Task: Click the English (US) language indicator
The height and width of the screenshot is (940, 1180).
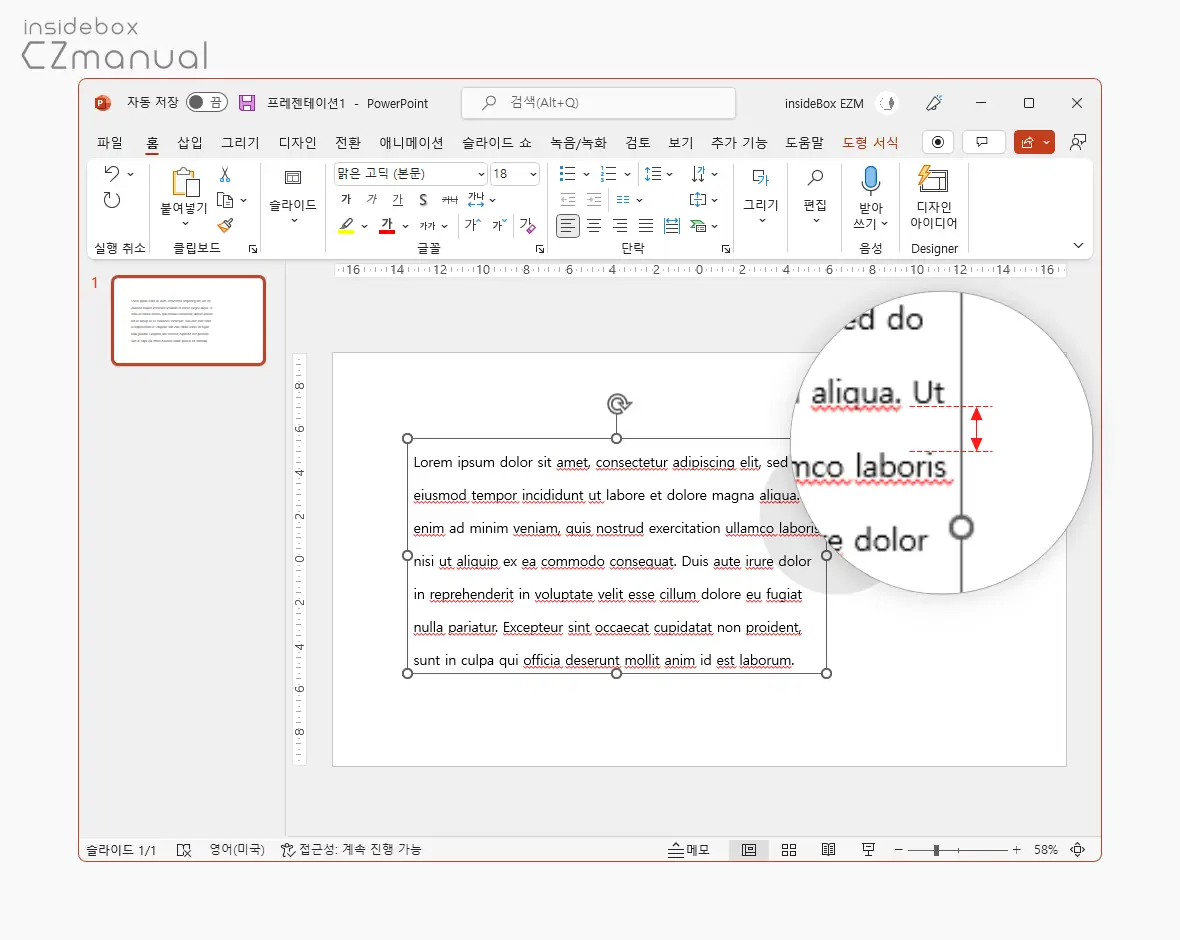Action: 237,850
